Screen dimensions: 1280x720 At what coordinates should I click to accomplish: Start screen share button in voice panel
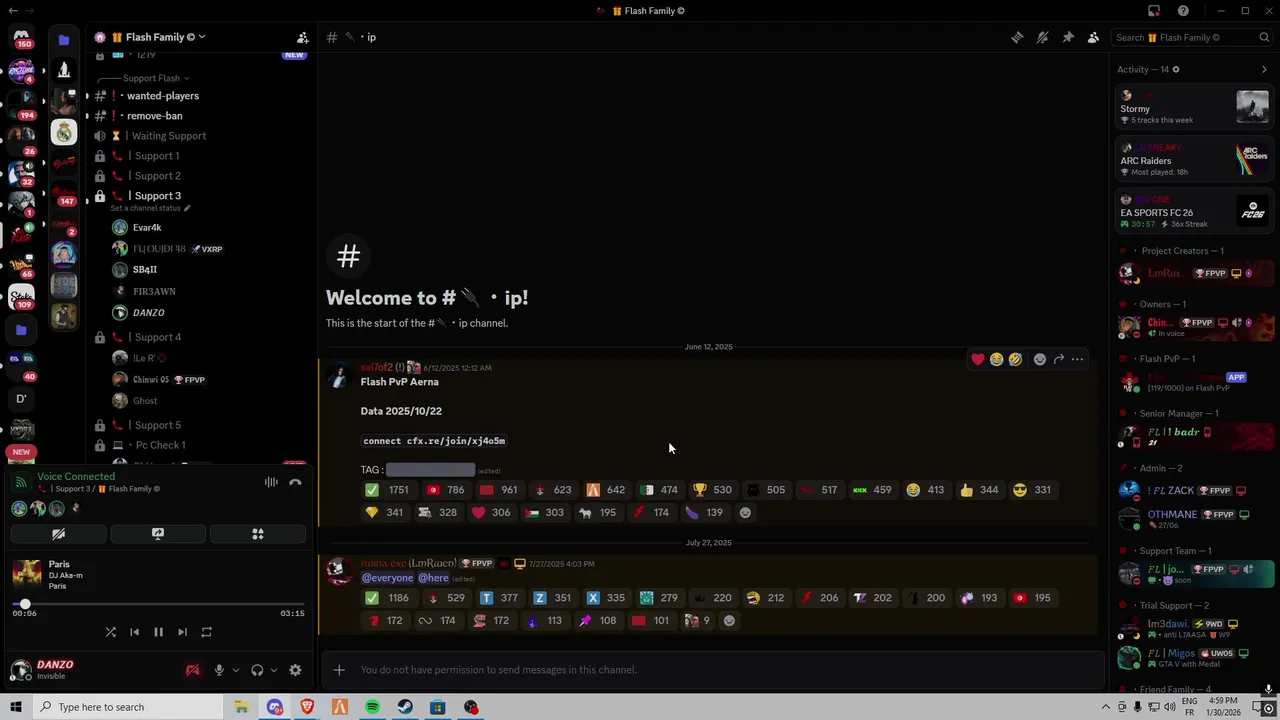click(x=158, y=534)
